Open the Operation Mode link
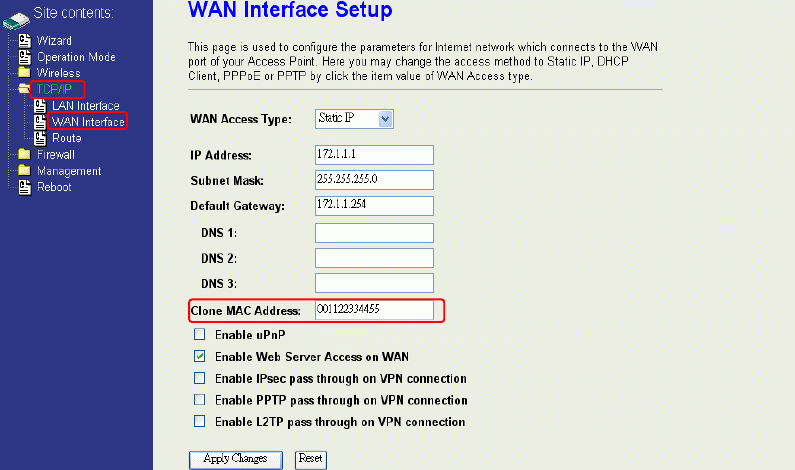795x470 pixels. click(x=76, y=57)
